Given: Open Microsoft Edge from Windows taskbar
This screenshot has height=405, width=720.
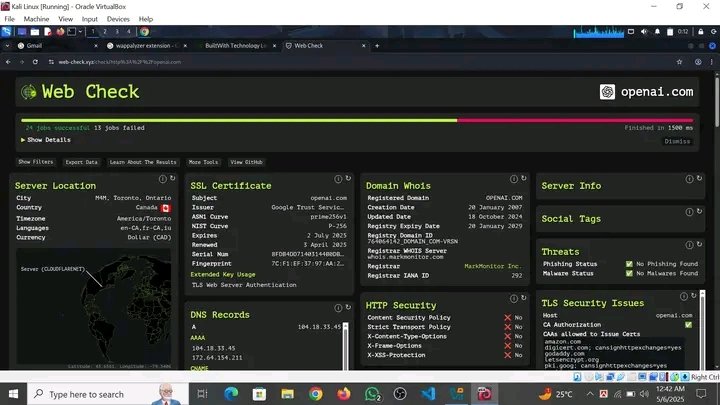Looking at the screenshot, I should (x=231, y=394).
